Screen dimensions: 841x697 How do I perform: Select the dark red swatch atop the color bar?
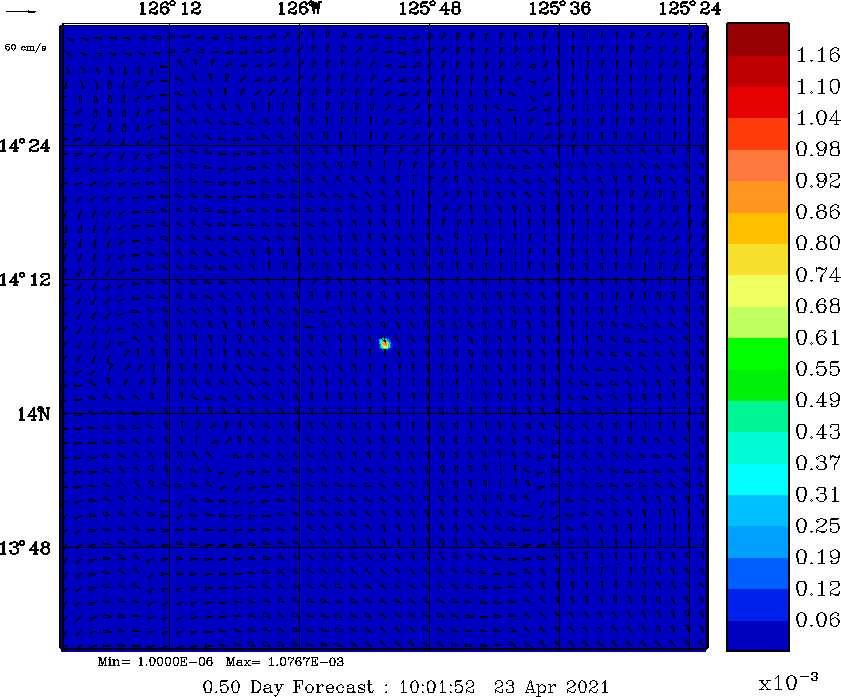[756, 39]
